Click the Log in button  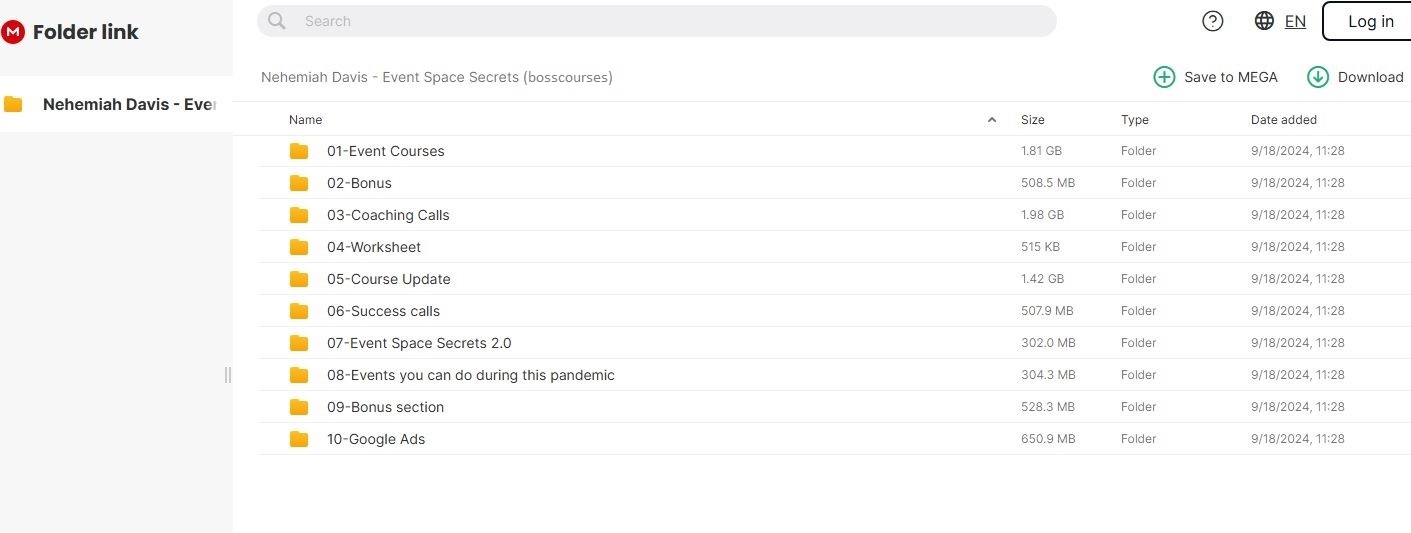coord(1370,21)
